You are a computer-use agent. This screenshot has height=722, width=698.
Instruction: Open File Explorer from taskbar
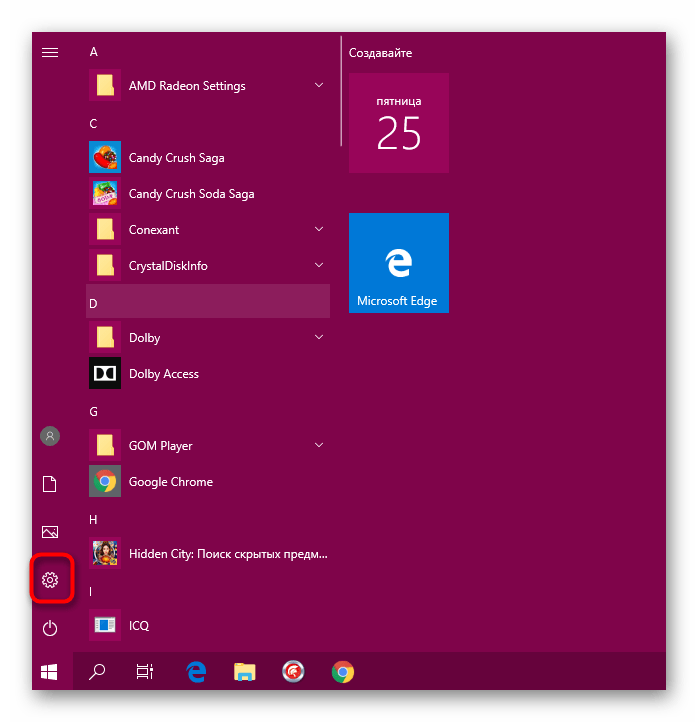244,672
